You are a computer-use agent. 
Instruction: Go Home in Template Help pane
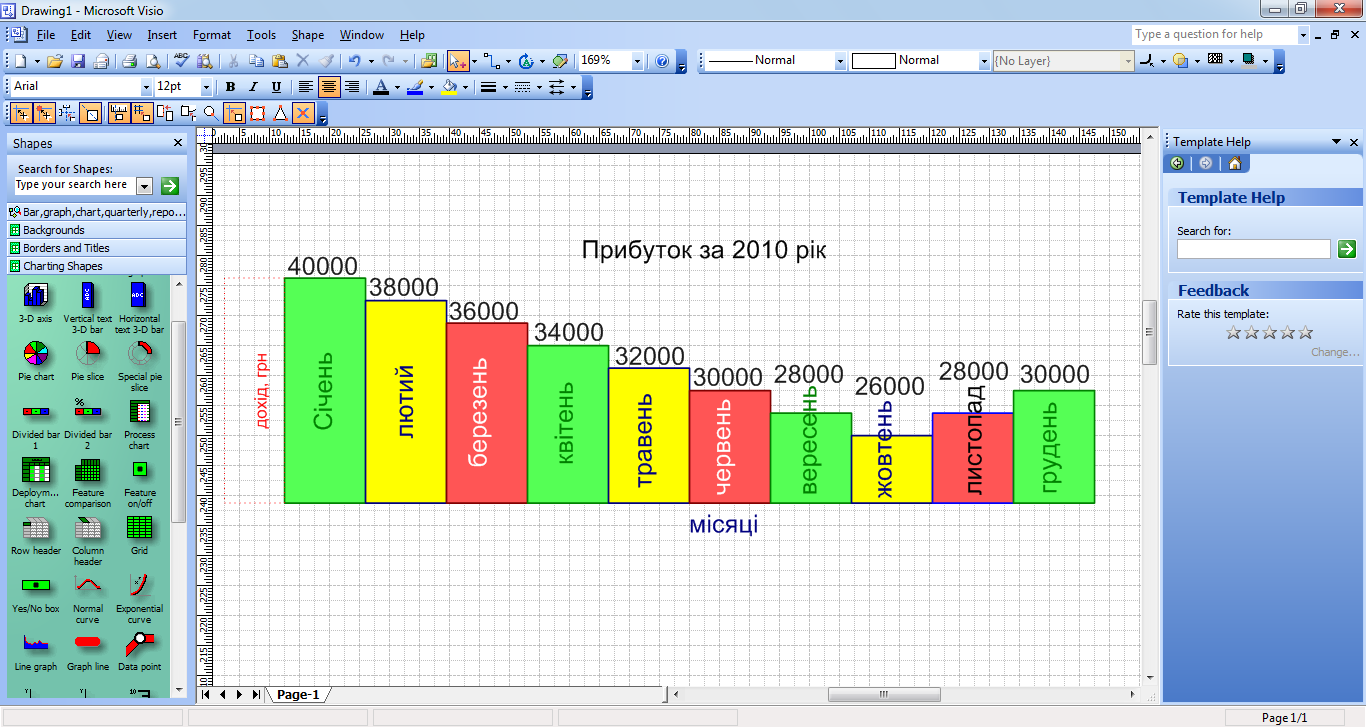1235,163
